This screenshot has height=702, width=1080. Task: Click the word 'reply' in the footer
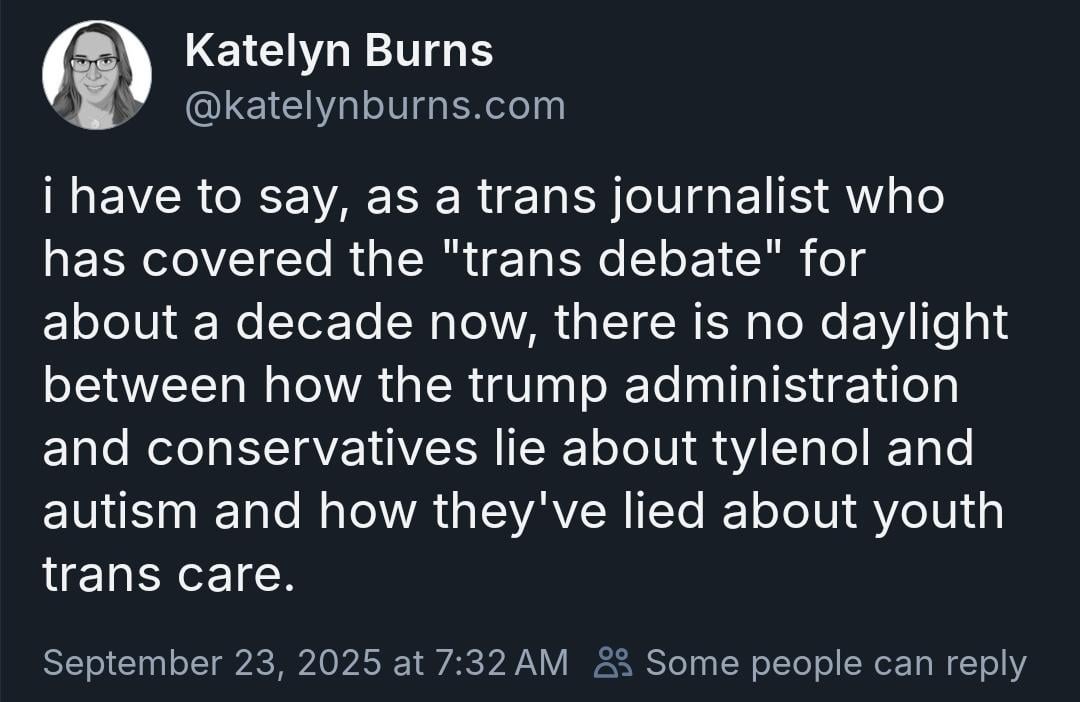tap(986, 664)
